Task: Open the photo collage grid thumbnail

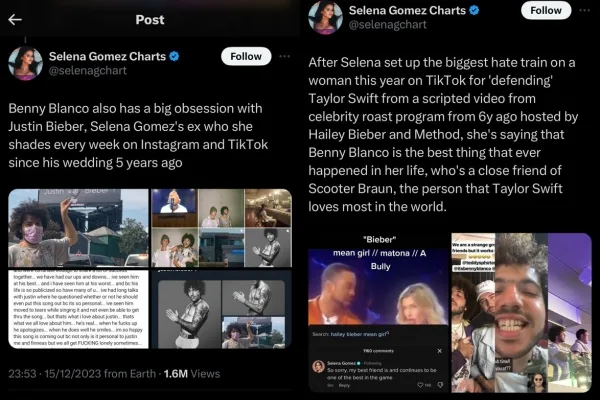Action: coord(222,228)
